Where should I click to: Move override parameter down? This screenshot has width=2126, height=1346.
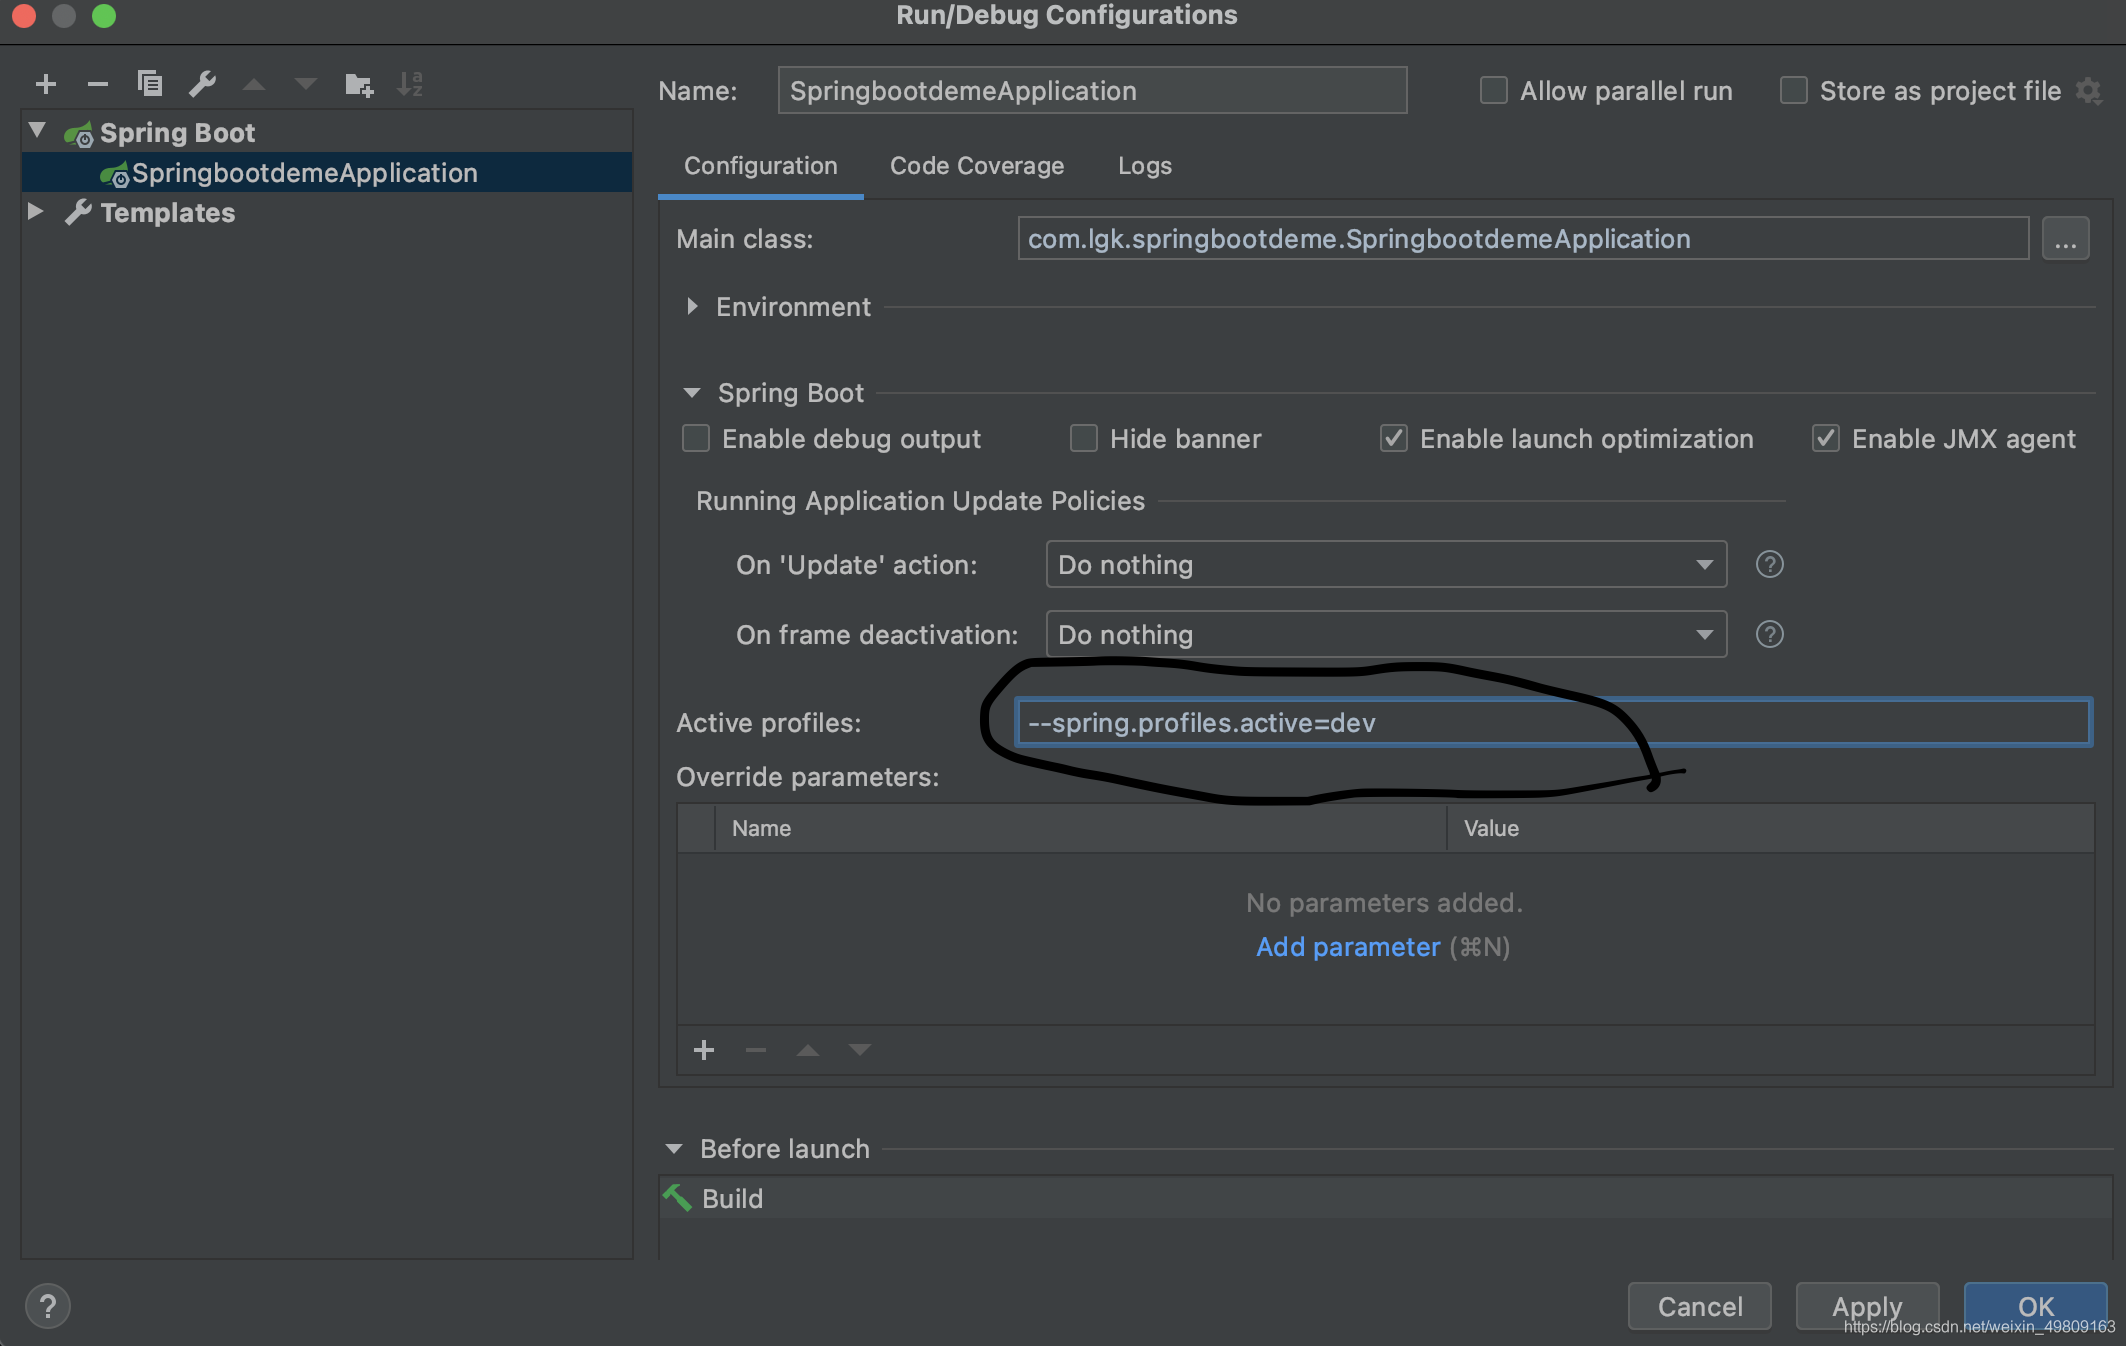point(860,1050)
